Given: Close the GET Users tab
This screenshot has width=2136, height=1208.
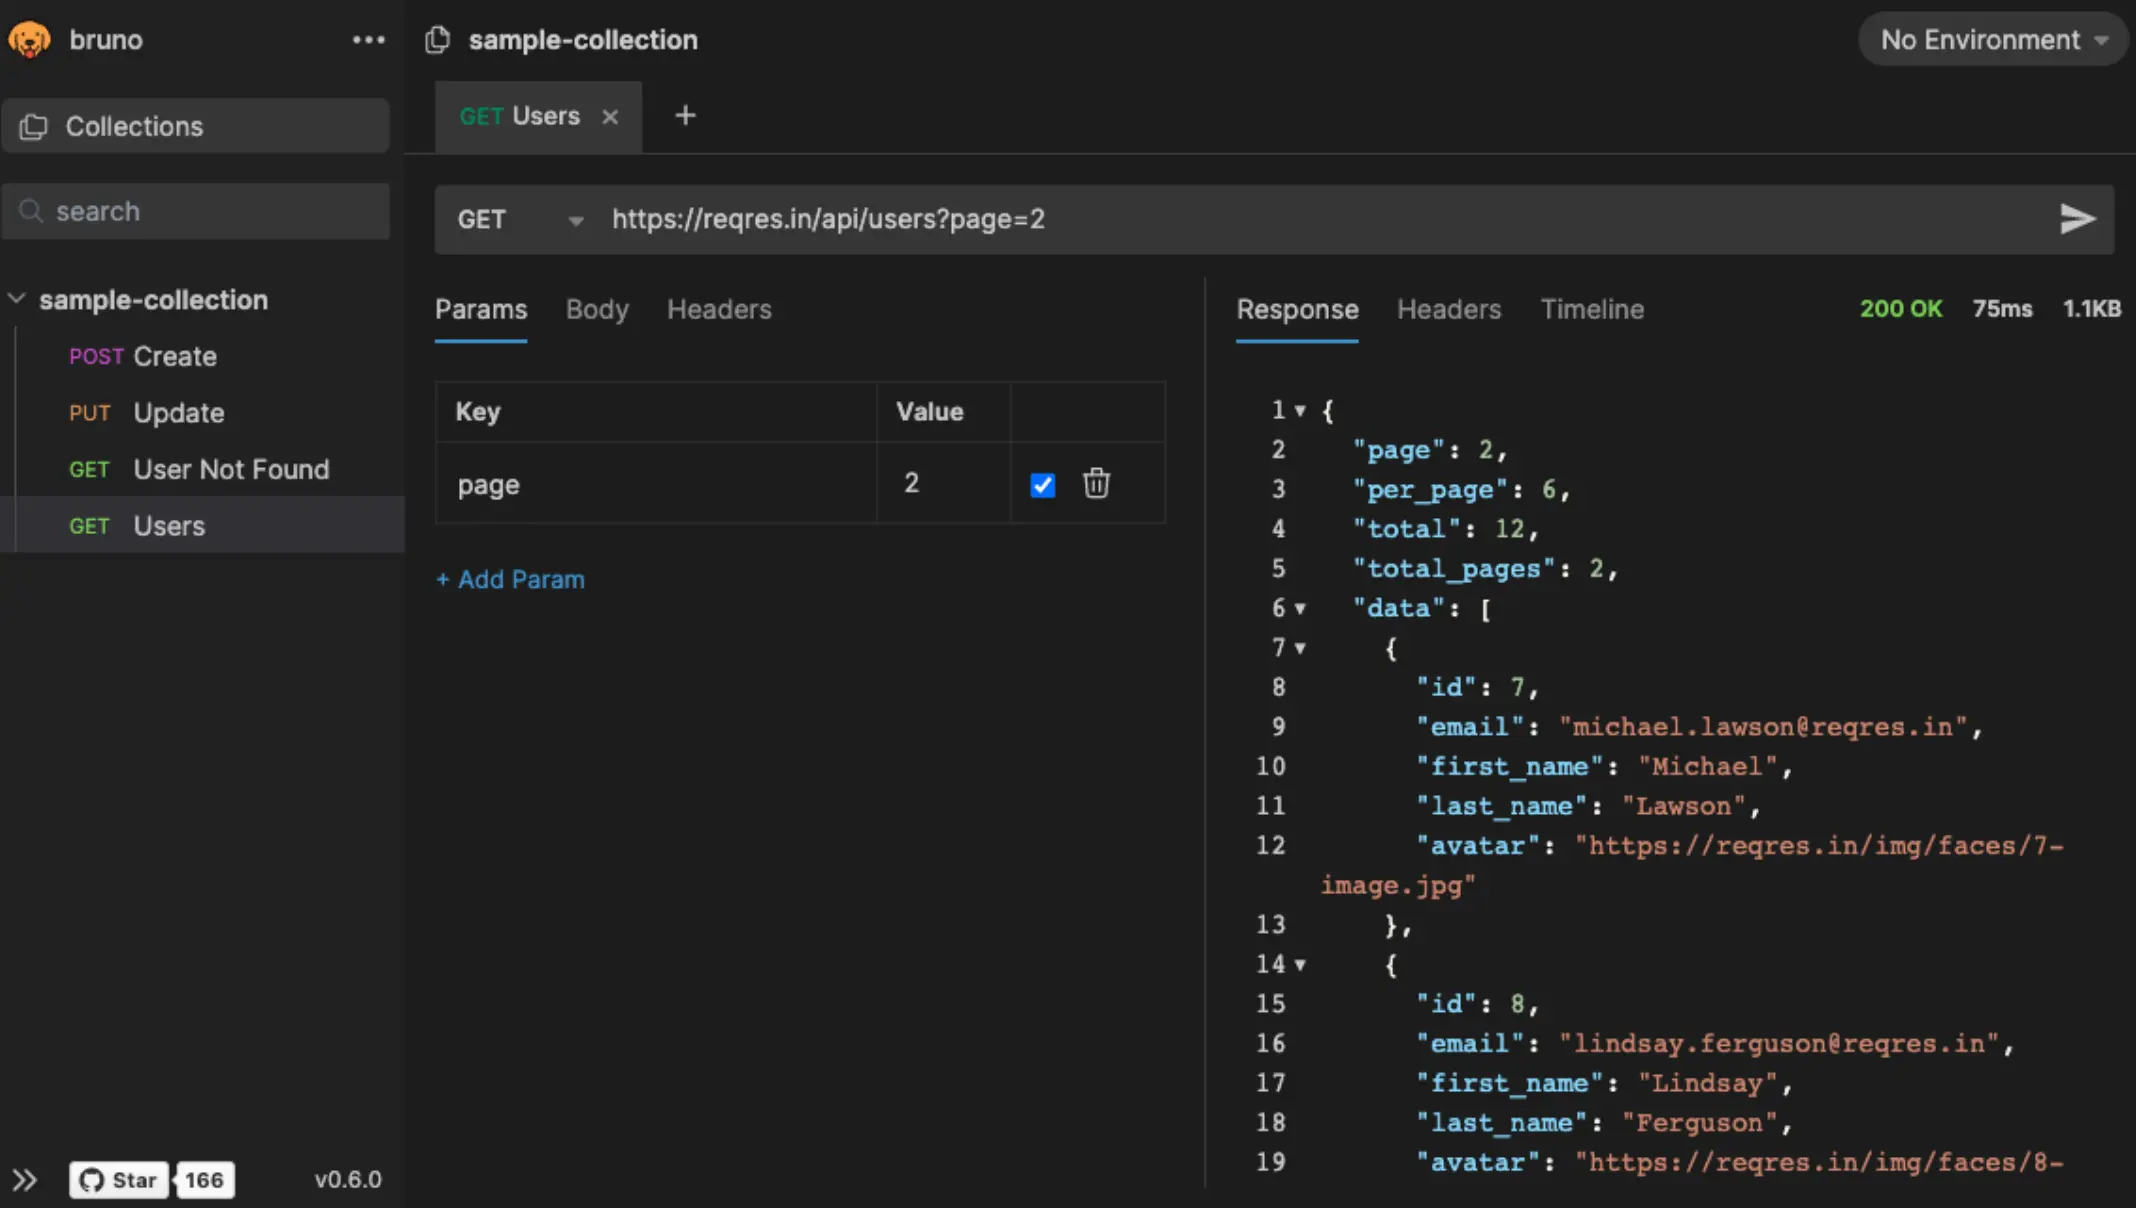Looking at the screenshot, I should click(610, 117).
